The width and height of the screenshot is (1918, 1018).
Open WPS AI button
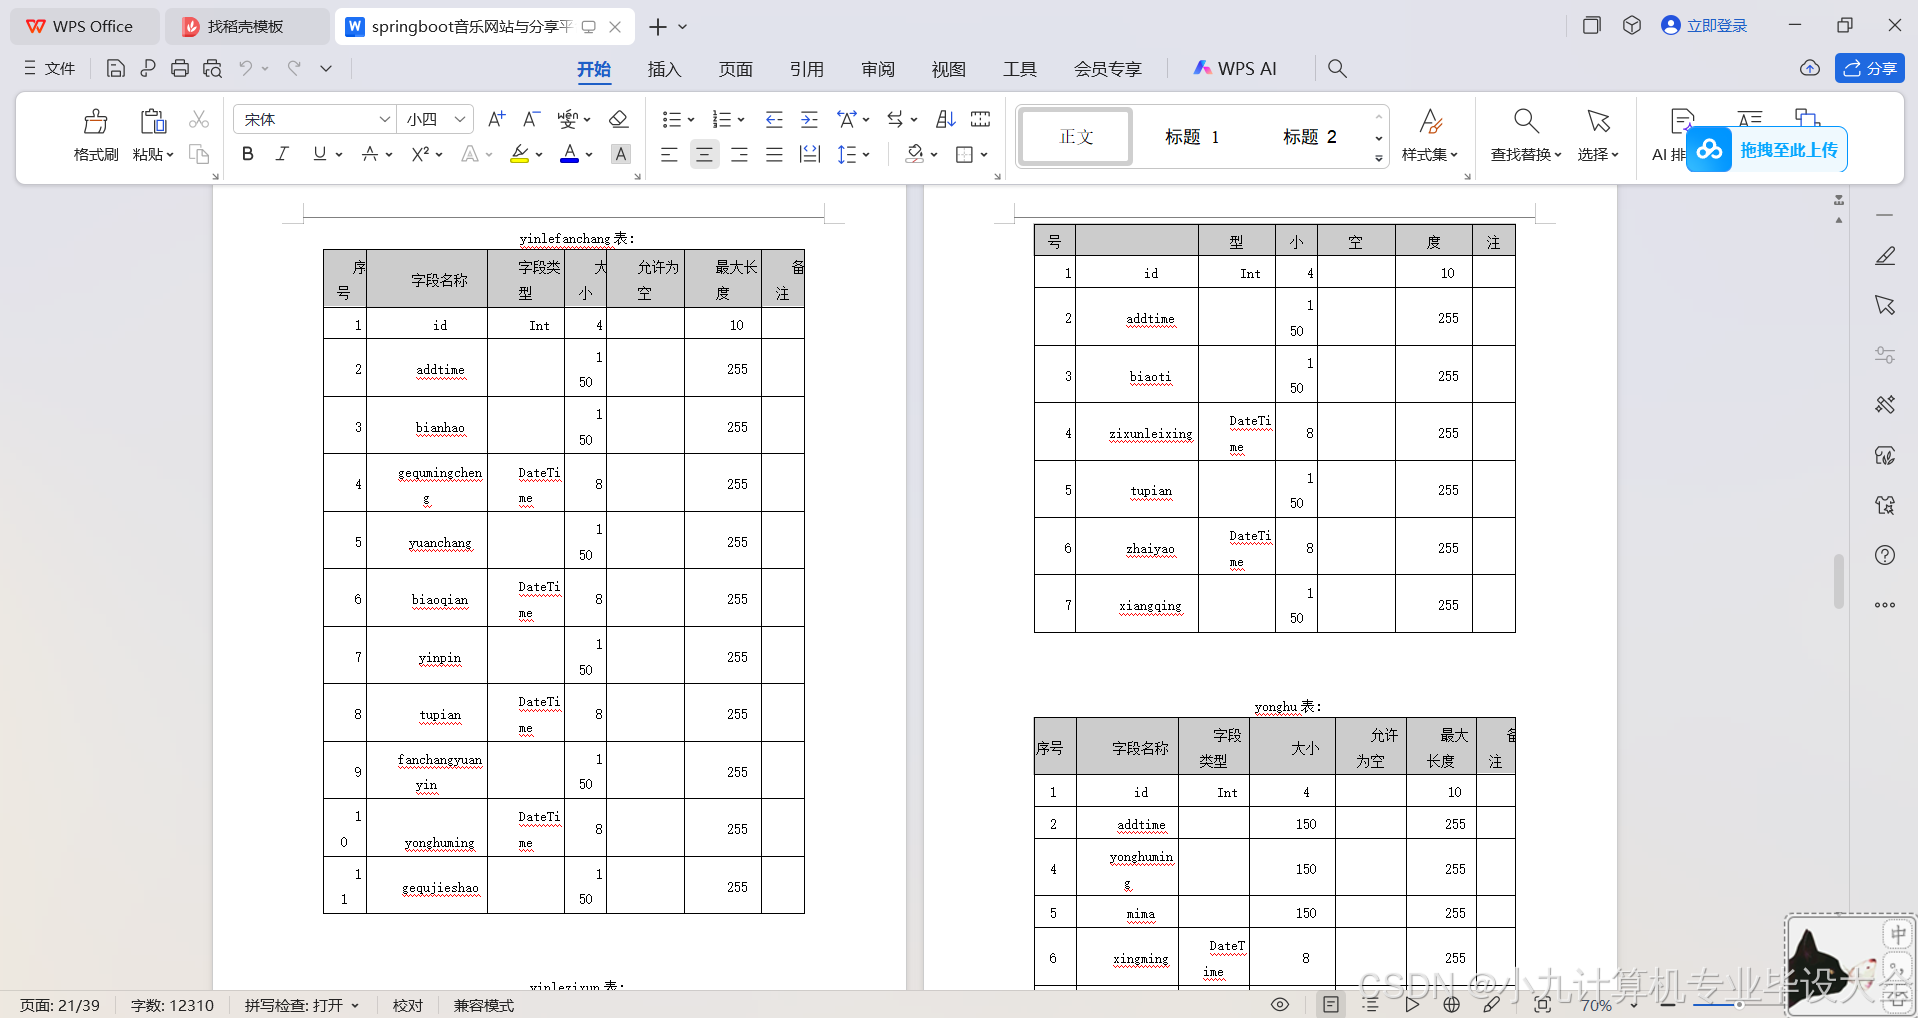pyautogui.click(x=1235, y=68)
